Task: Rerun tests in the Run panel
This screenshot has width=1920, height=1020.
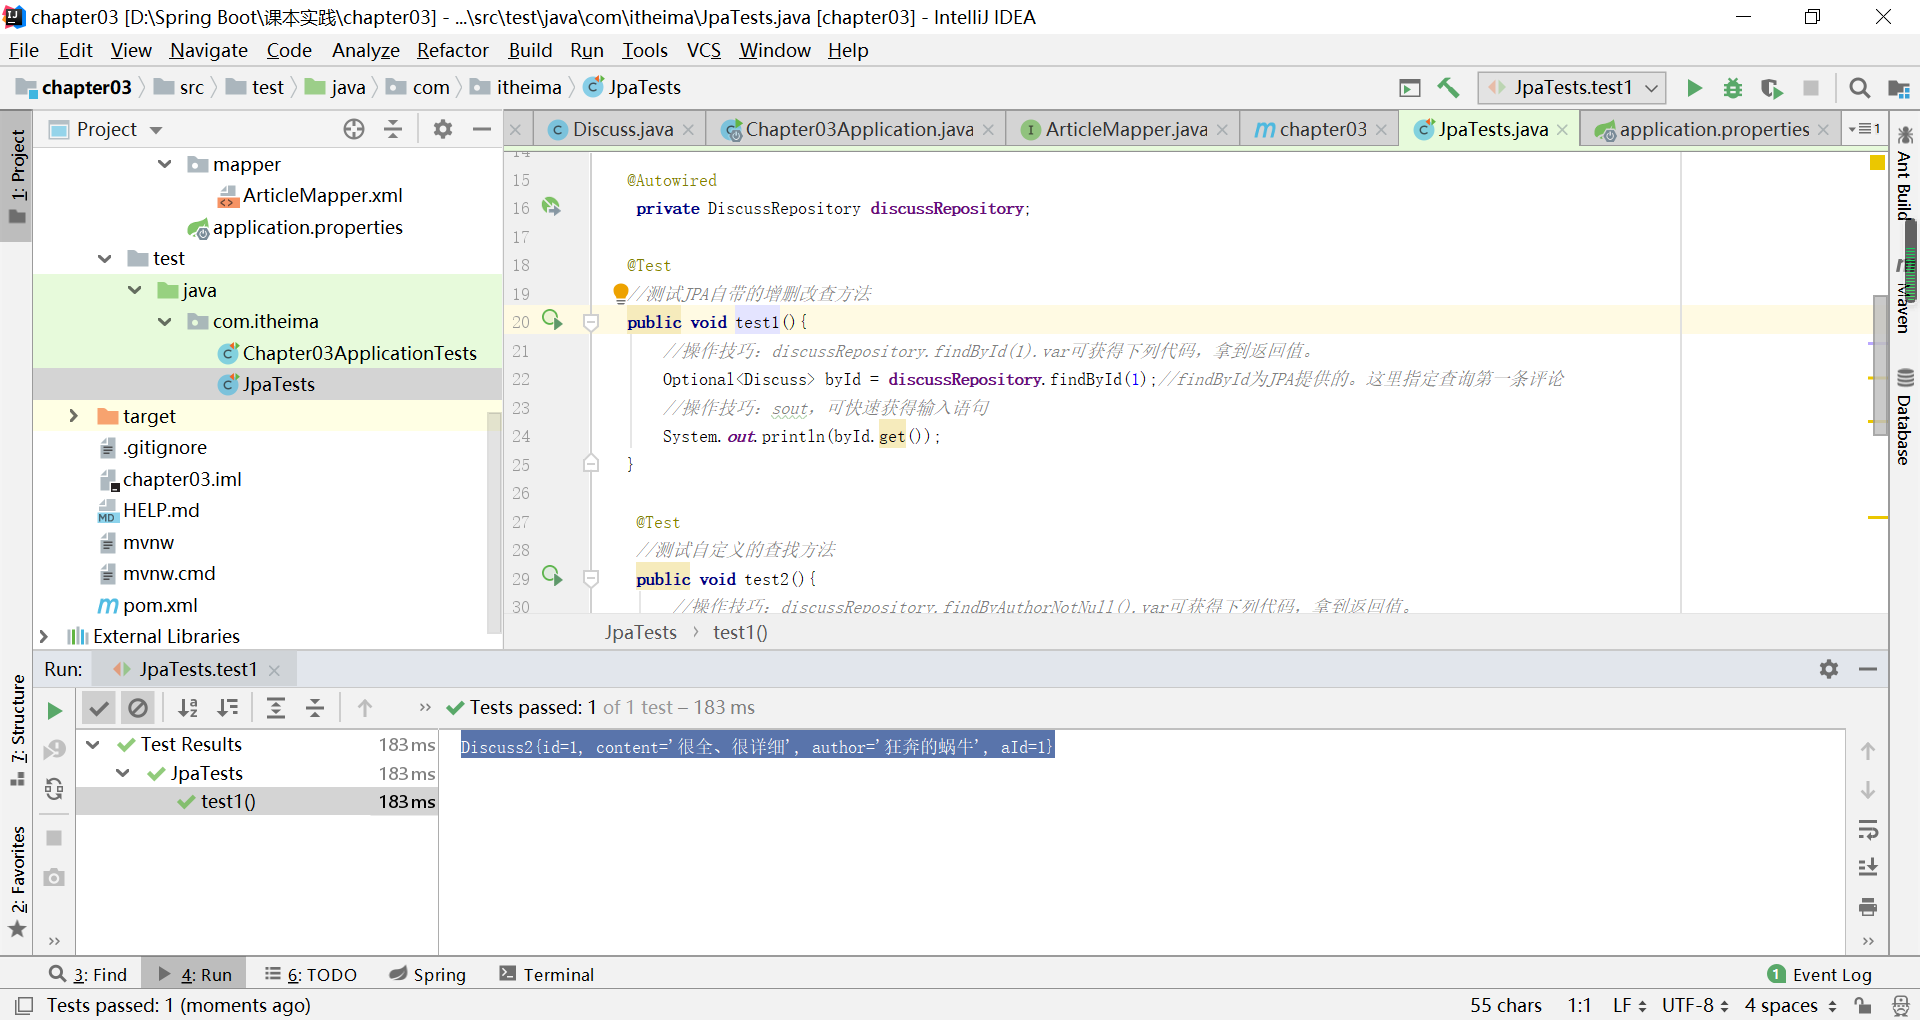Action: (x=54, y=708)
